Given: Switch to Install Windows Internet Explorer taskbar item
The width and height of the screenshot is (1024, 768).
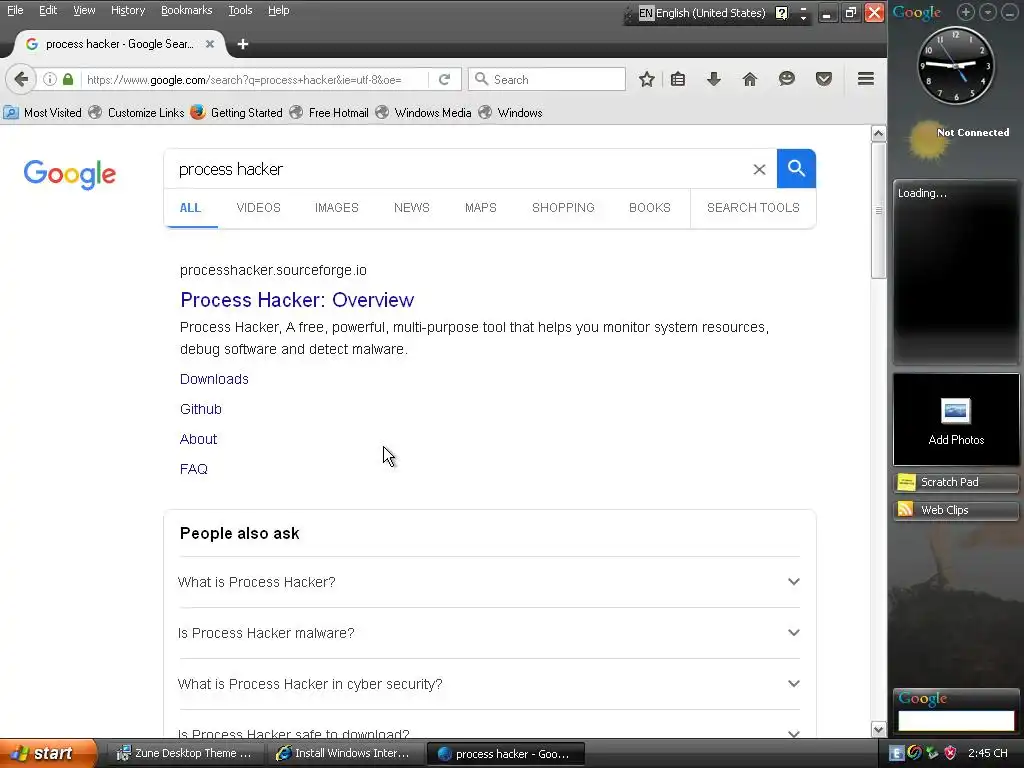Looking at the screenshot, I should [x=344, y=754].
